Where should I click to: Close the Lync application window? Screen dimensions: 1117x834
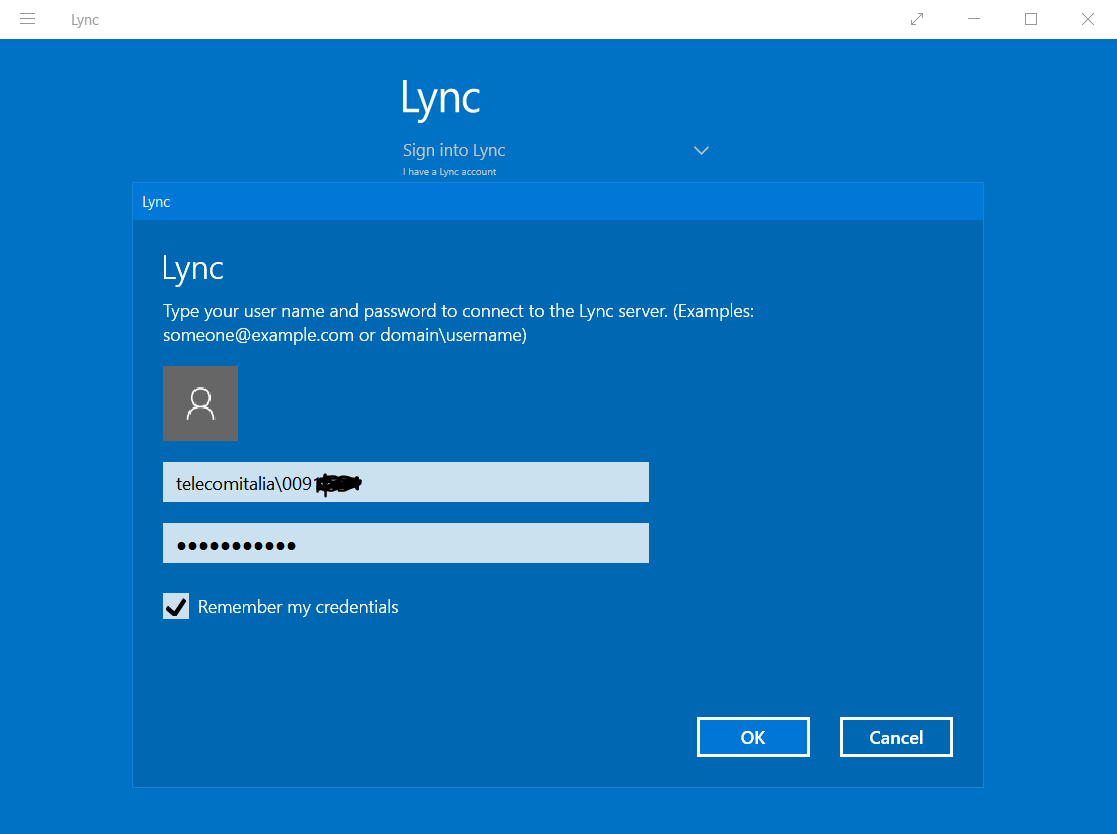(x=1088, y=19)
